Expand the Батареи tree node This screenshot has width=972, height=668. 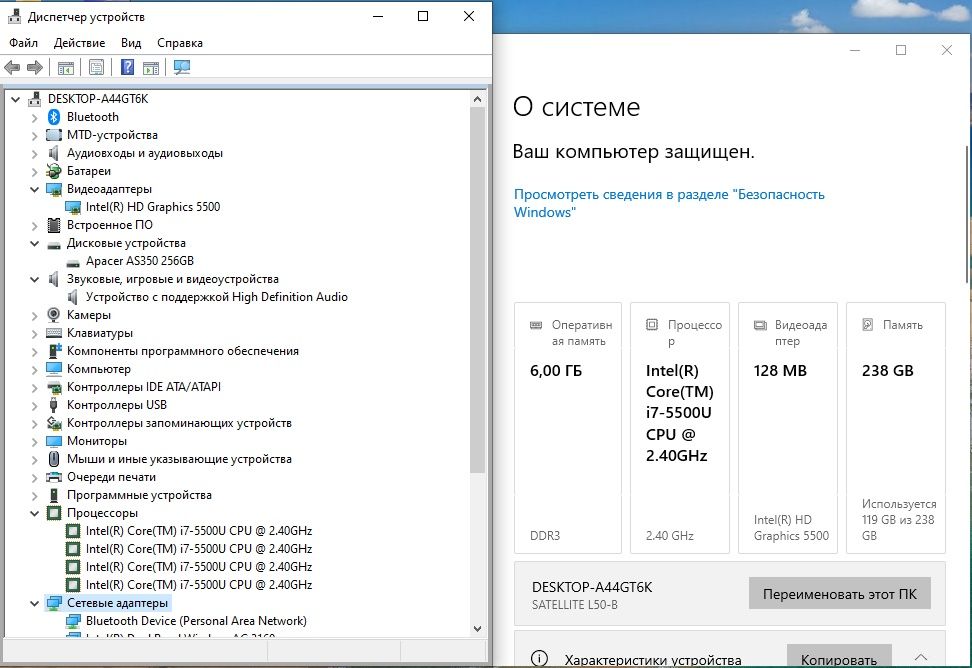tap(35, 171)
